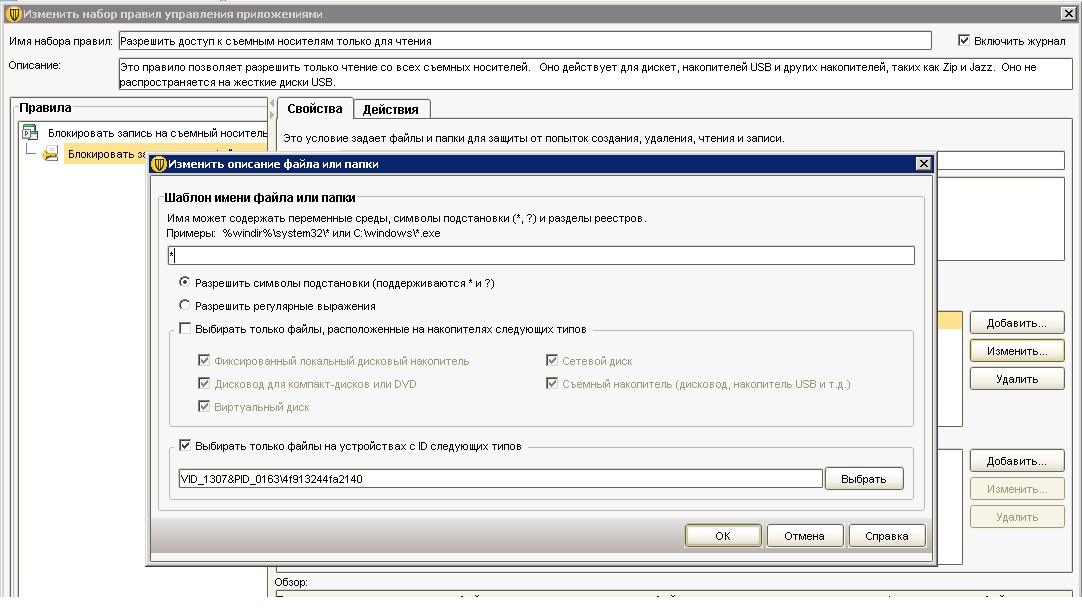Switch to the 'Действия' tab

click(391, 110)
